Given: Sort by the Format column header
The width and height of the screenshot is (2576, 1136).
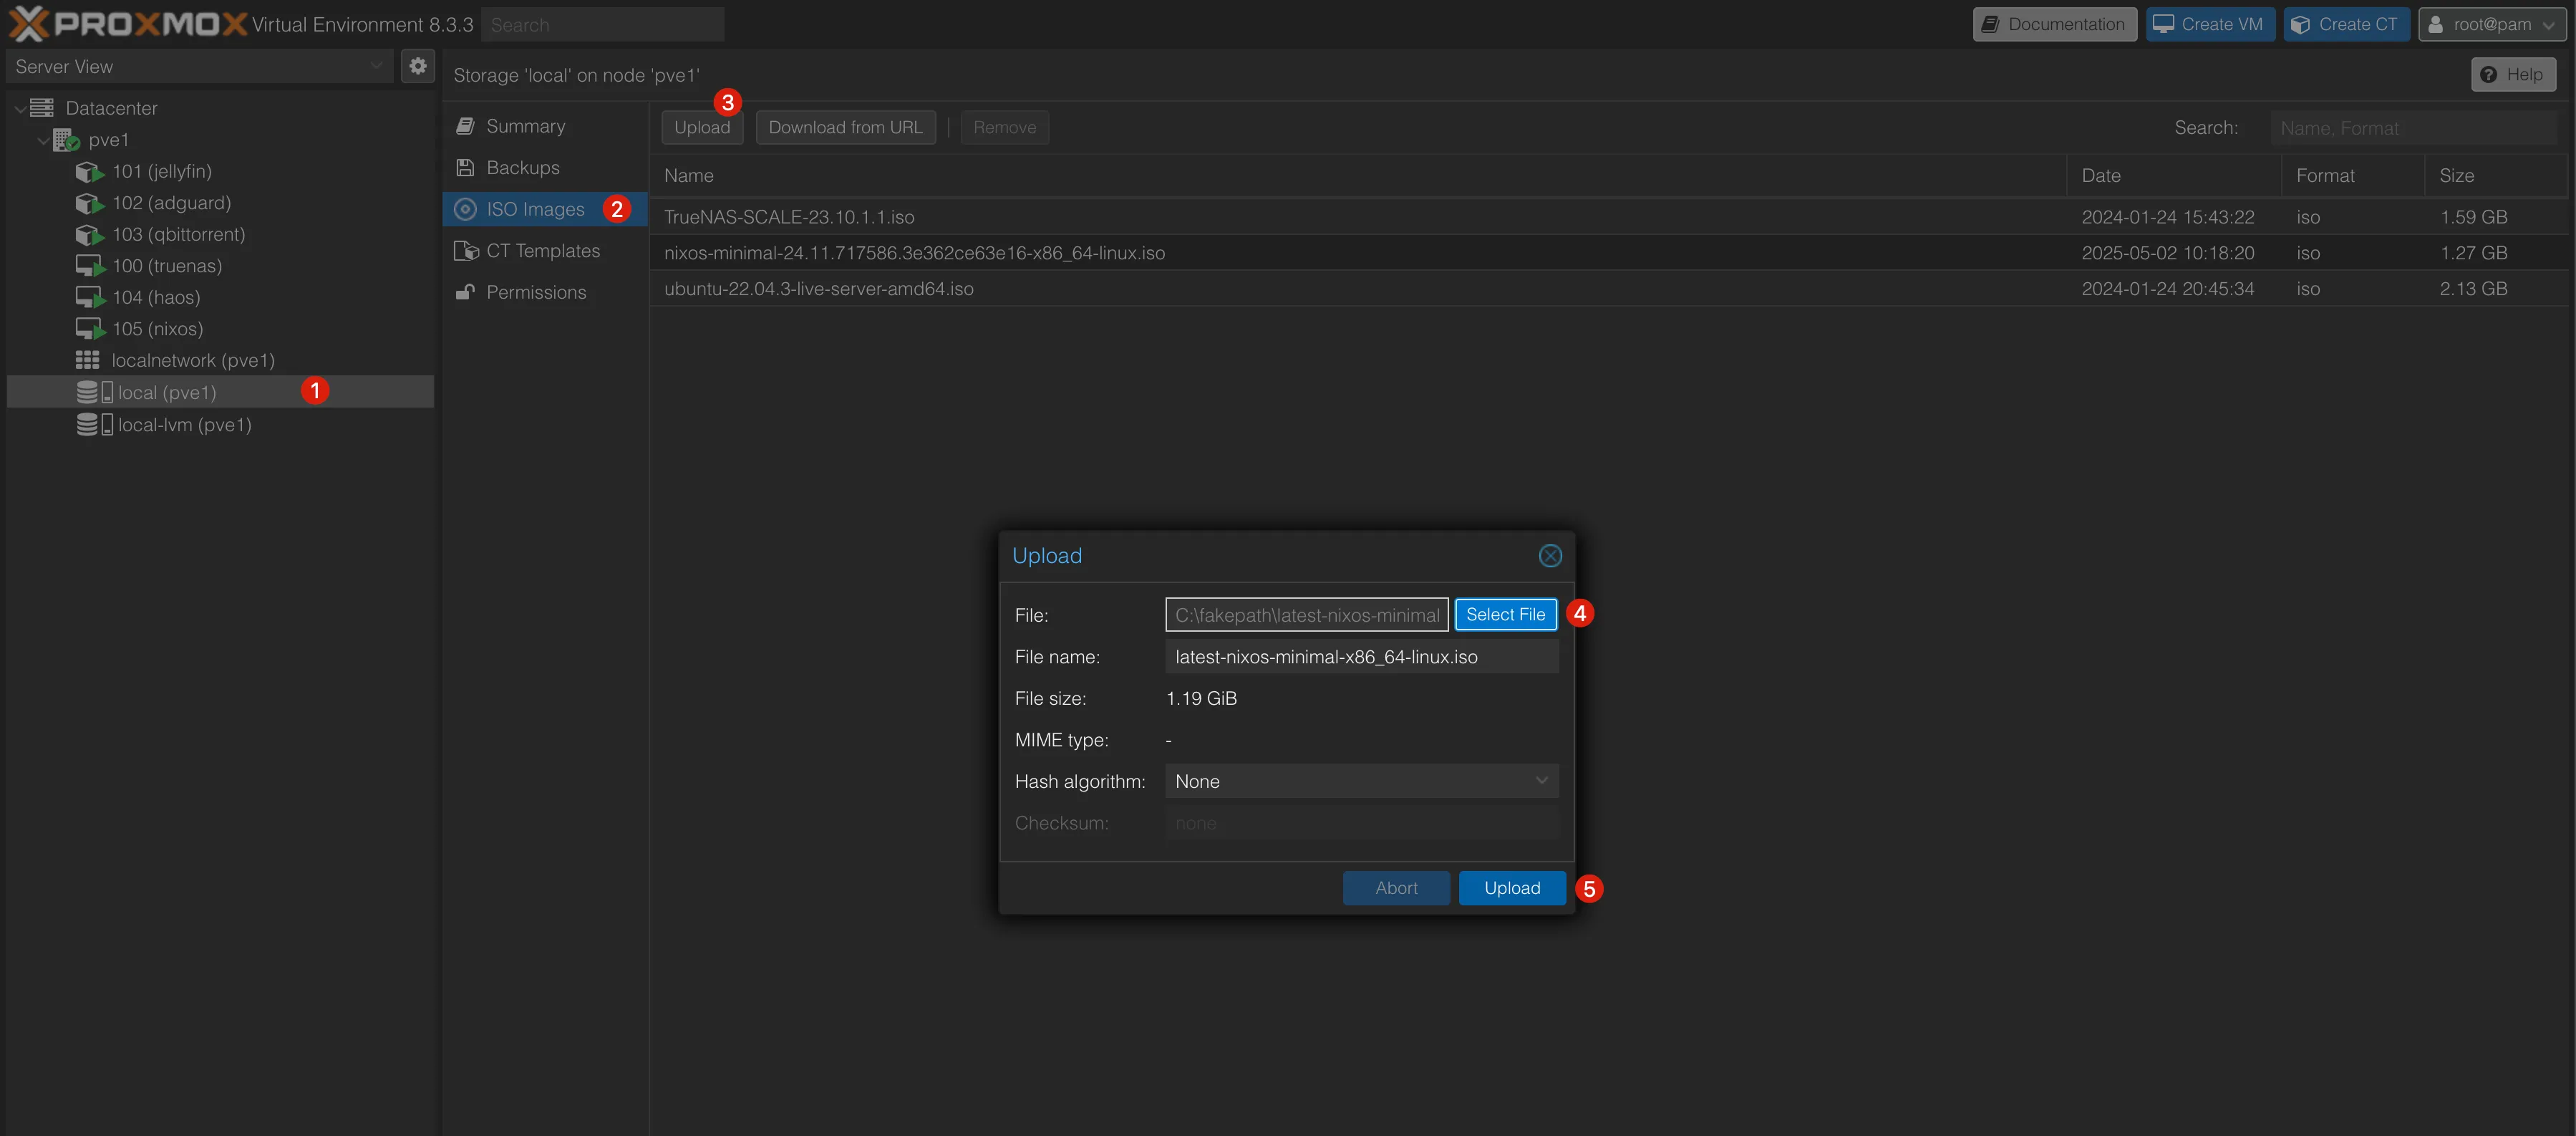Looking at the screenshot, I should 2353,175.
